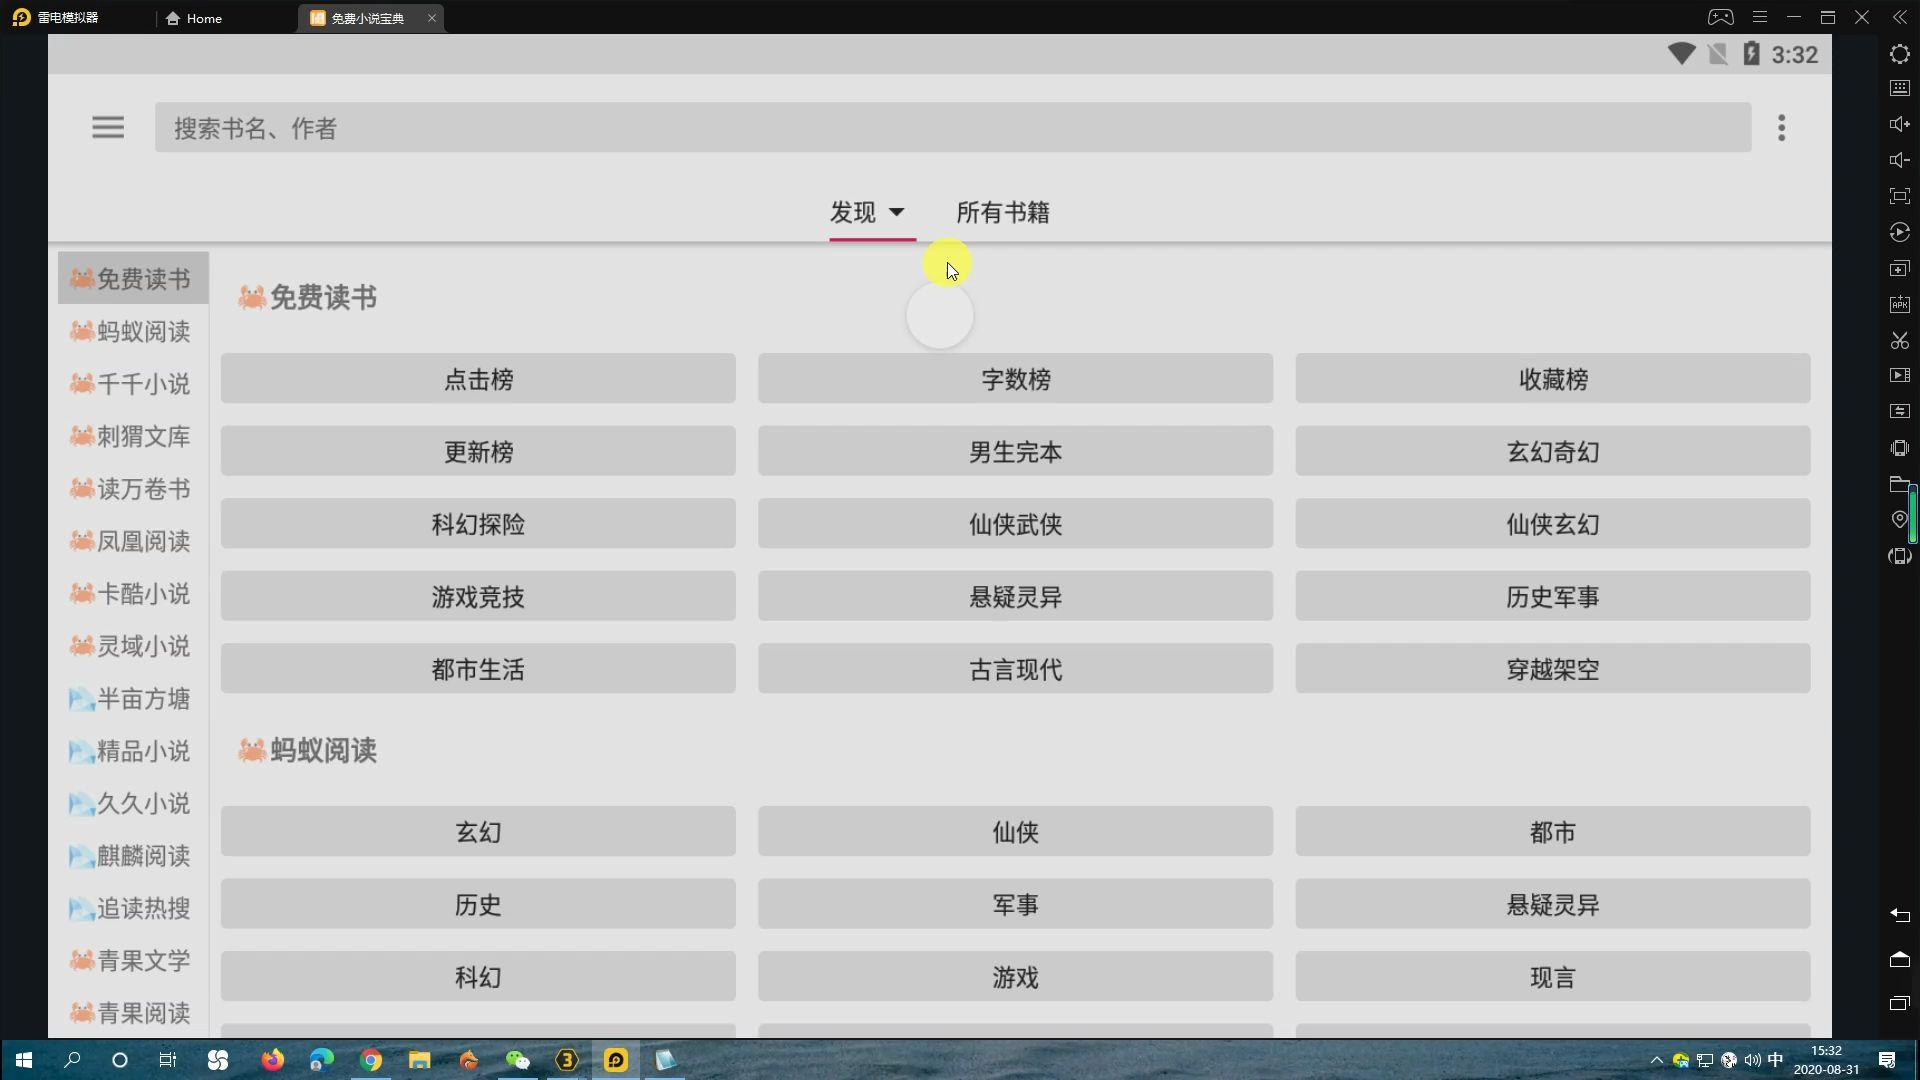Select 免费读书 in the source sidebar
The height and width of the screenshot is (1080, 1920).
coord(133,278)
